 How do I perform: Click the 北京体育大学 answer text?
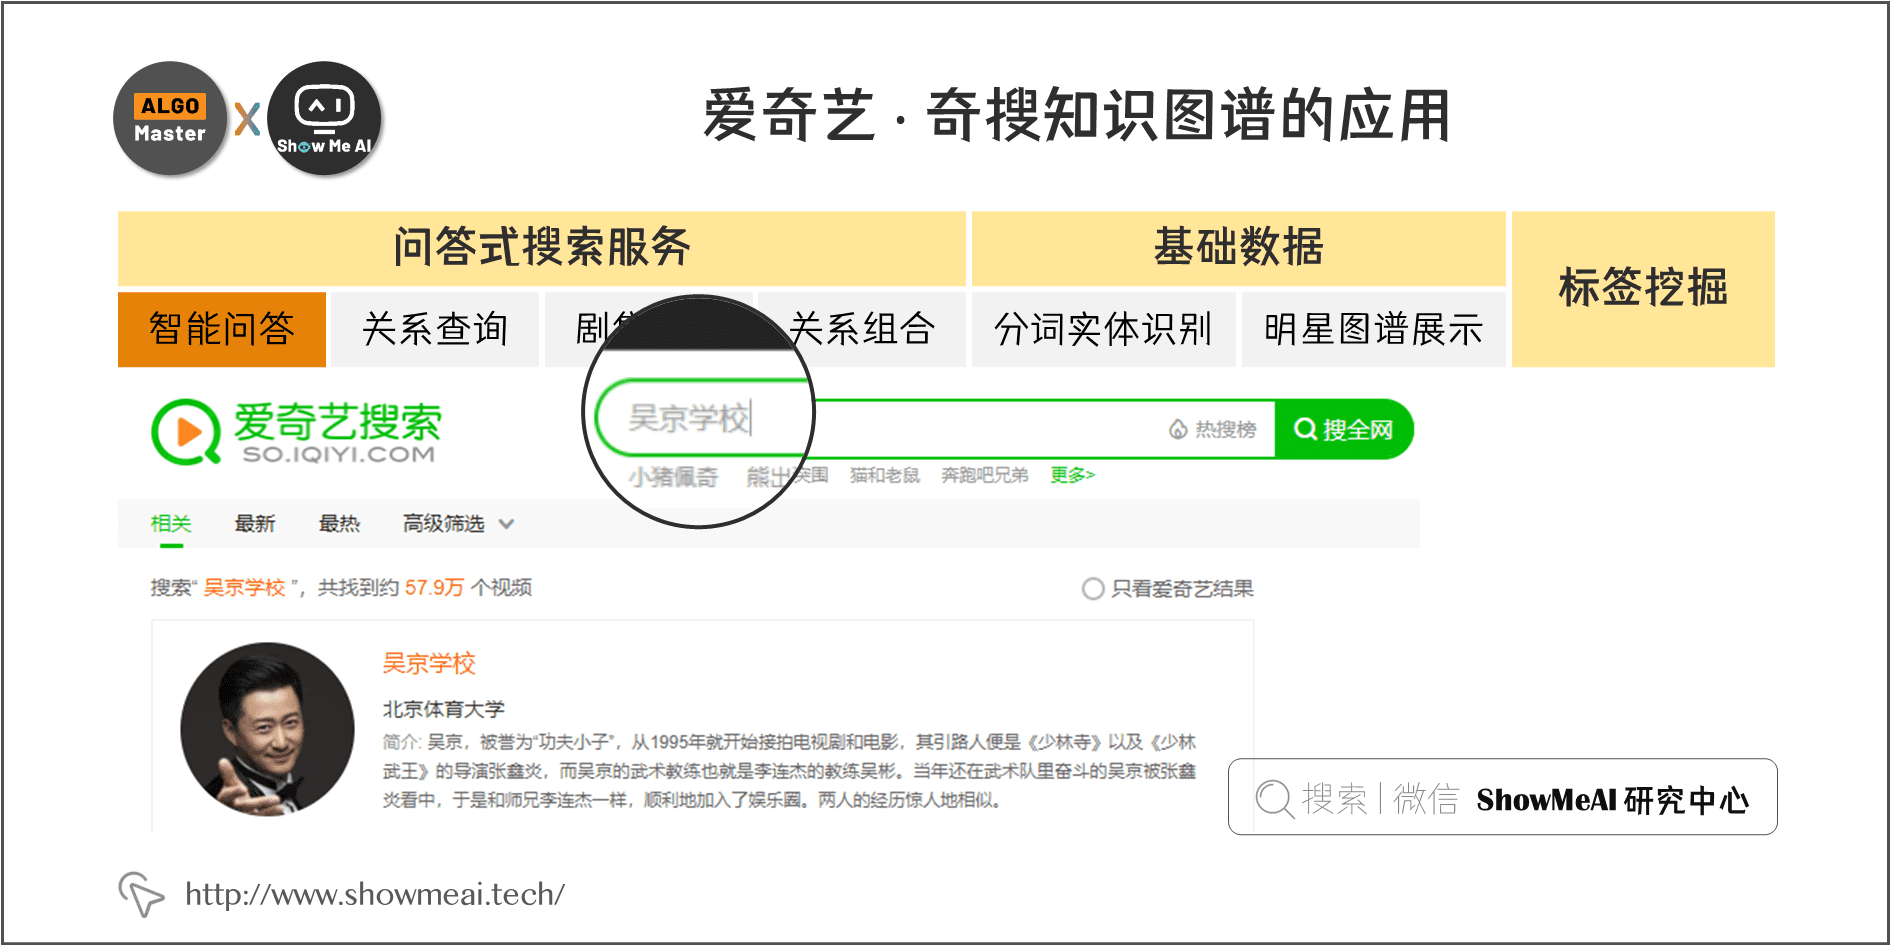[443, 709]
